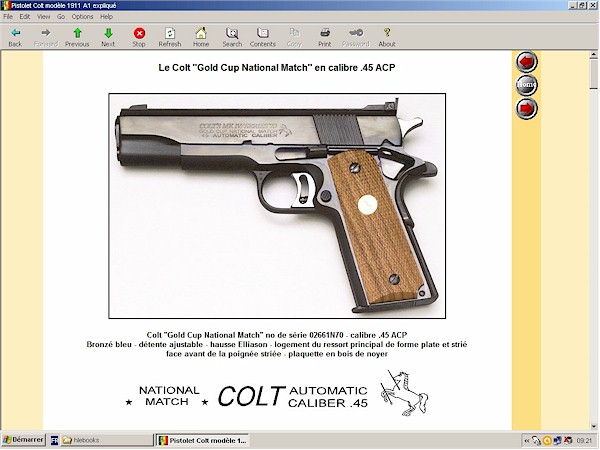The height and width of the screenshot is (450, 600).
Task: Click the Colt Gold Cup pistol photo
Action: click(x=277, y=206)
